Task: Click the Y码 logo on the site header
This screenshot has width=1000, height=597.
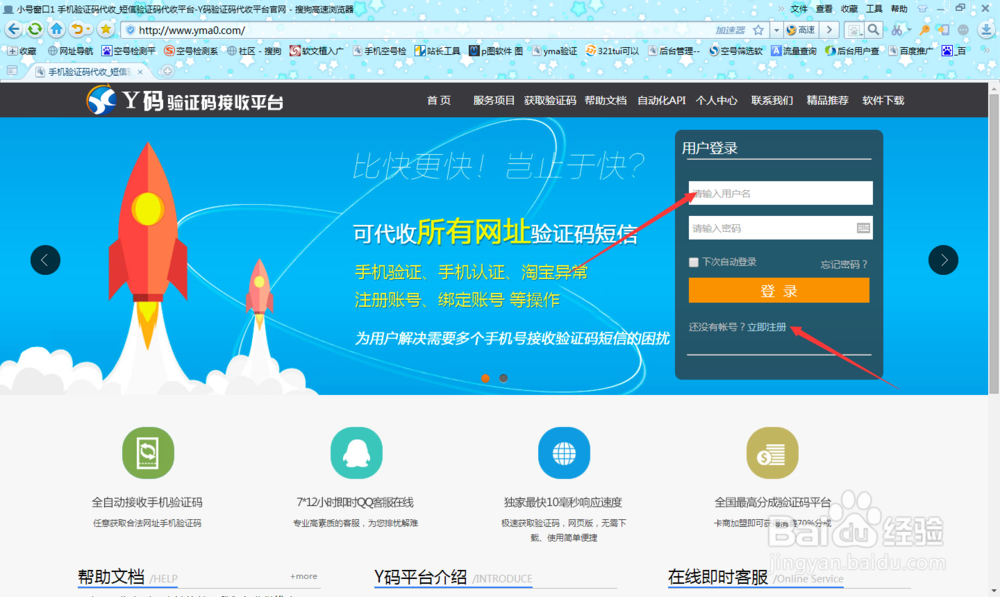Action: pyautogui.click(x=185, y=100)
